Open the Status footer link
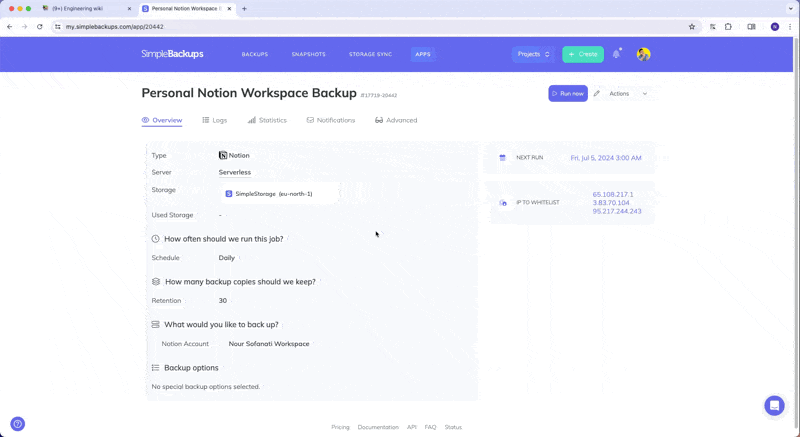This screenshot has height=437, width=800. [x=453, y=427]
